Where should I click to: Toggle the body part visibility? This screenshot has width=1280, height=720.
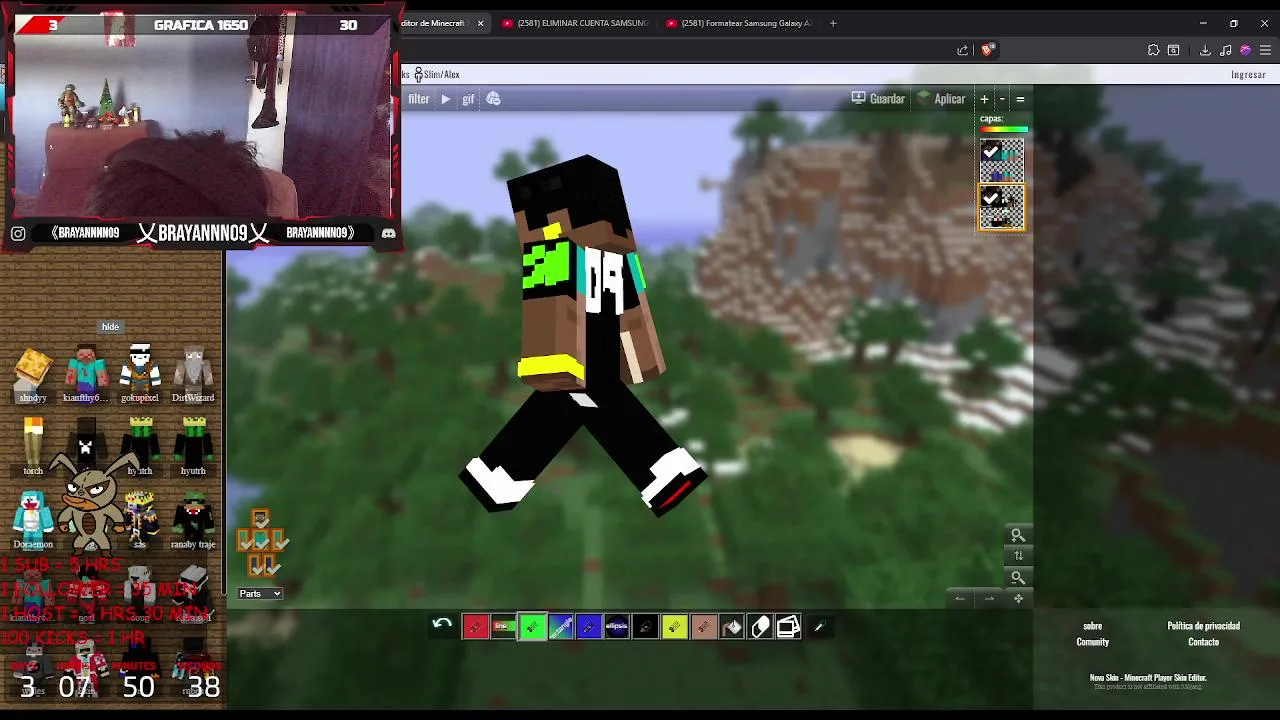point(260,540)
